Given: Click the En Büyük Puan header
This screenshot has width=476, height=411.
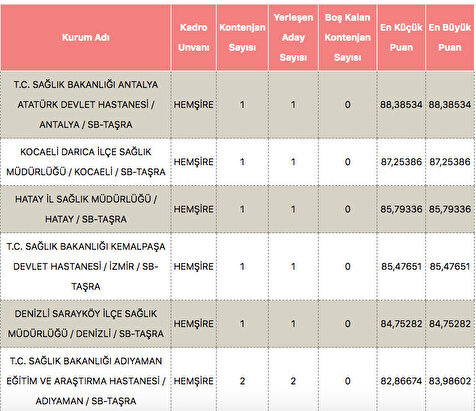Looking at the screenshot, I should click(x=450, y=37).
